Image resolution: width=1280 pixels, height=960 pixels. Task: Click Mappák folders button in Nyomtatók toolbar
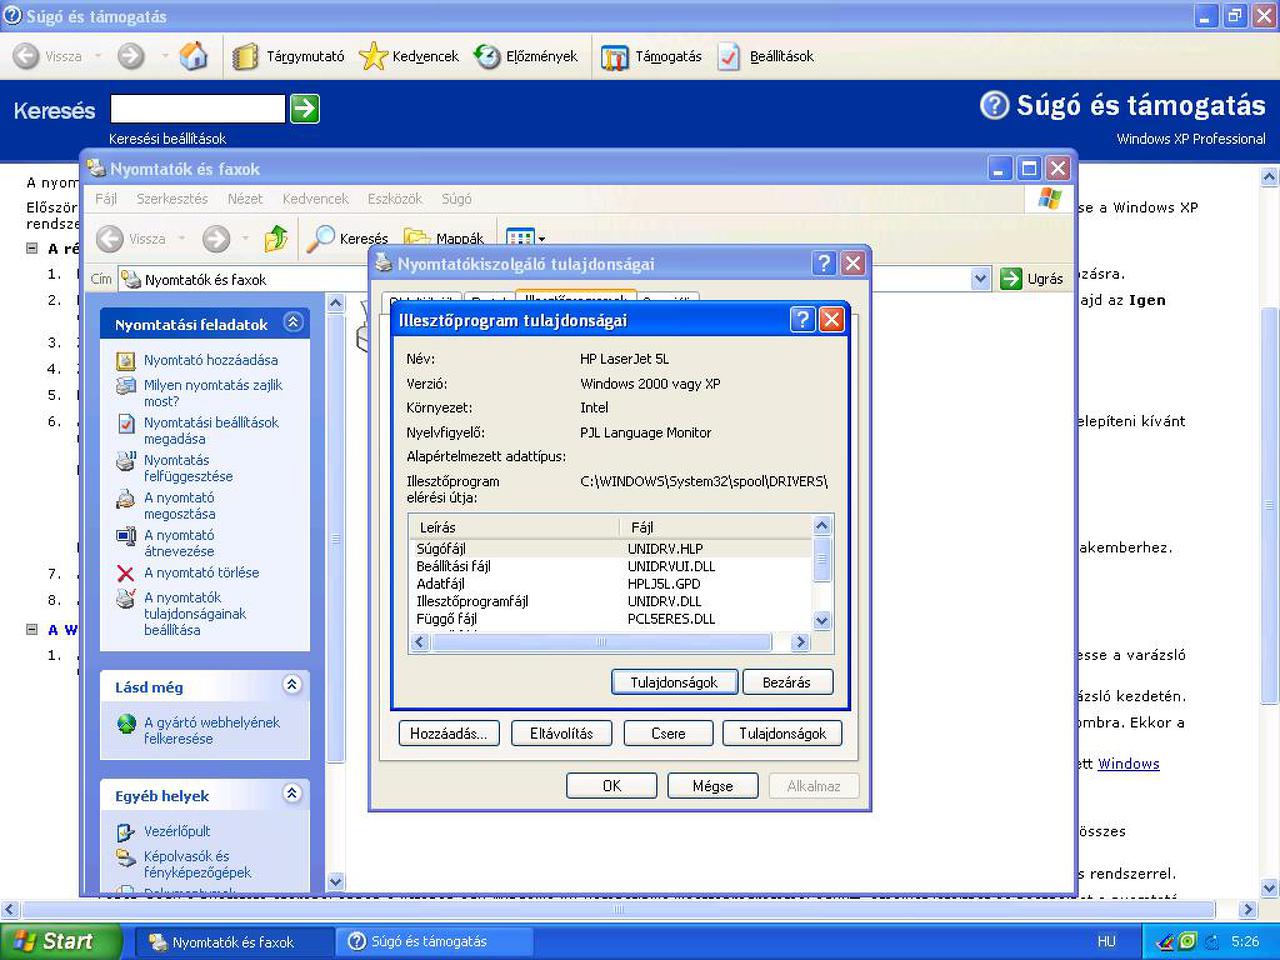click(444, 238)
